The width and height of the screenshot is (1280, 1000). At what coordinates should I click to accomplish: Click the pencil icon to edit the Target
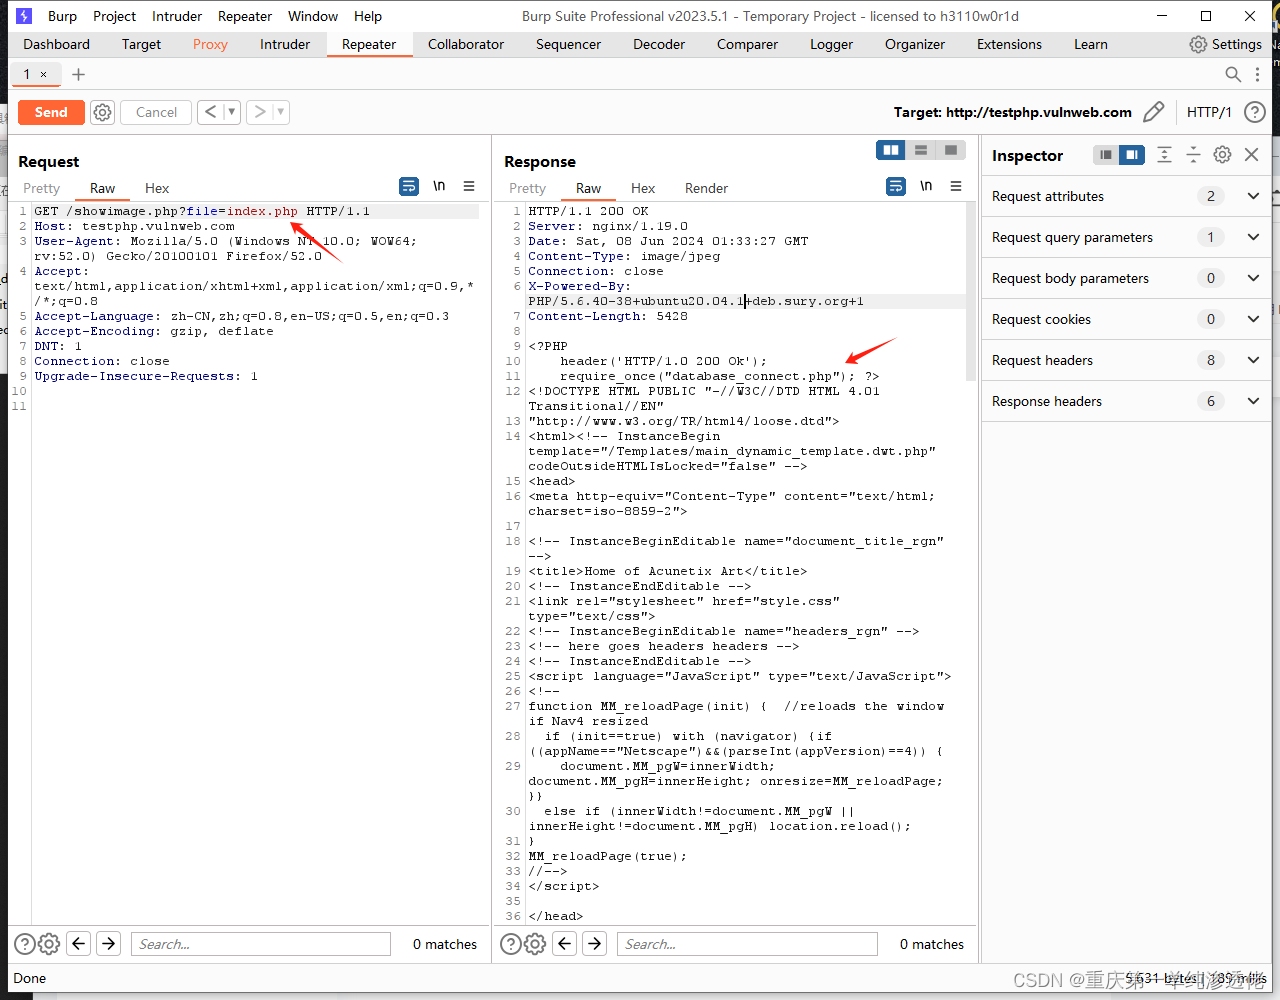[1155, 111]
